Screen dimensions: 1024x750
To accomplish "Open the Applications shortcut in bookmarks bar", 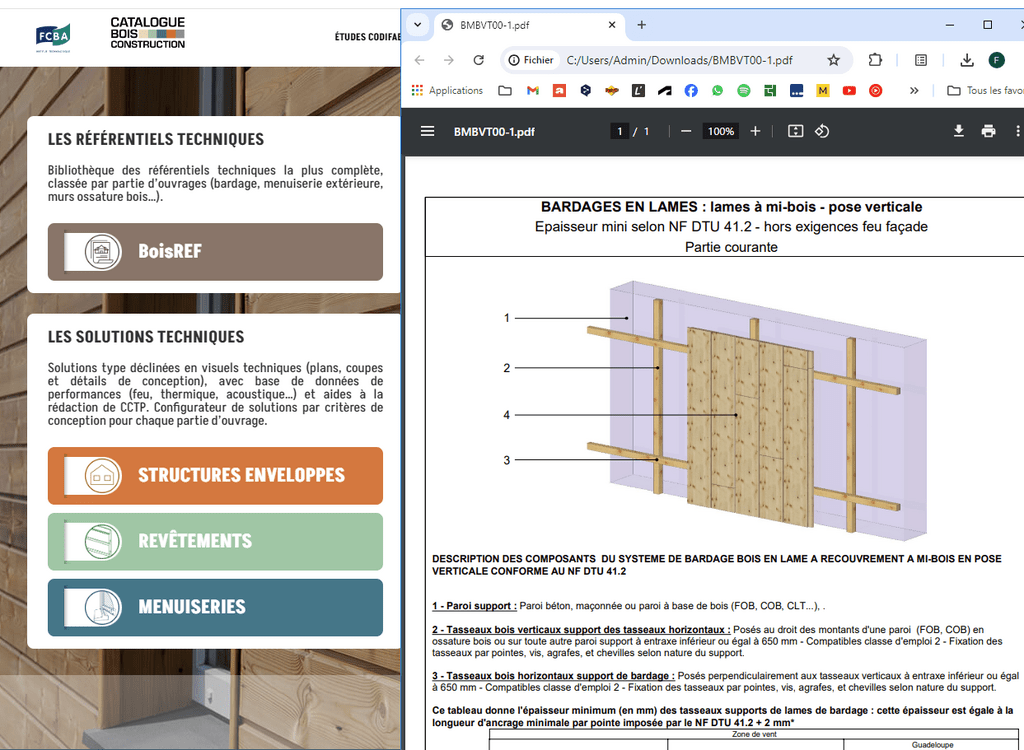I will click(447, 90).
